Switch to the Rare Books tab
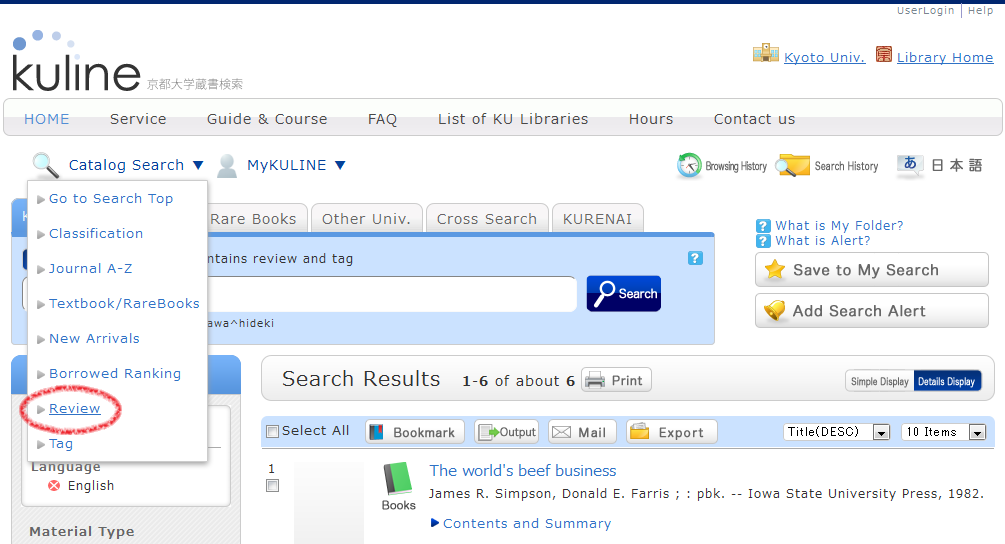The width and height of the screenshot is (1005, 544). tap(254, 218)
